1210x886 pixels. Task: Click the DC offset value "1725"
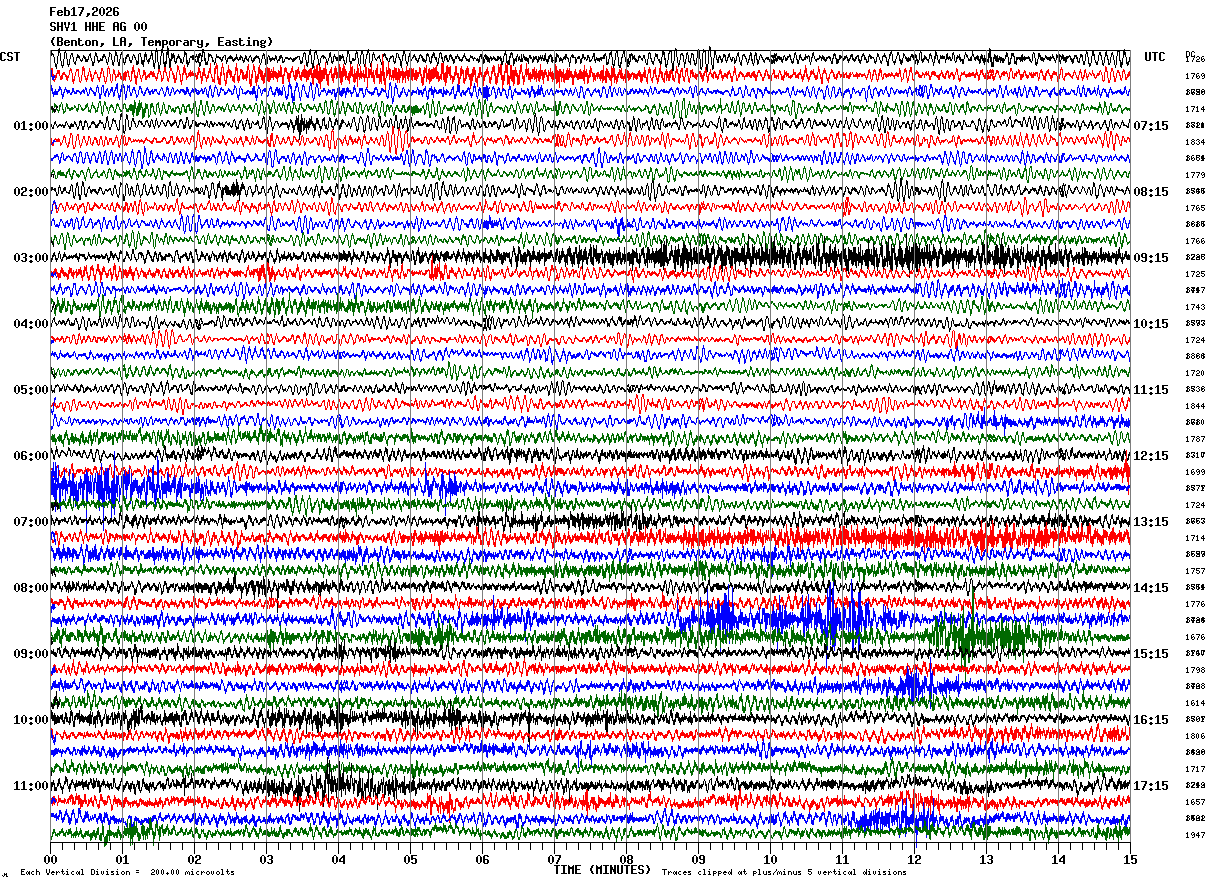tap(1195, 274)
